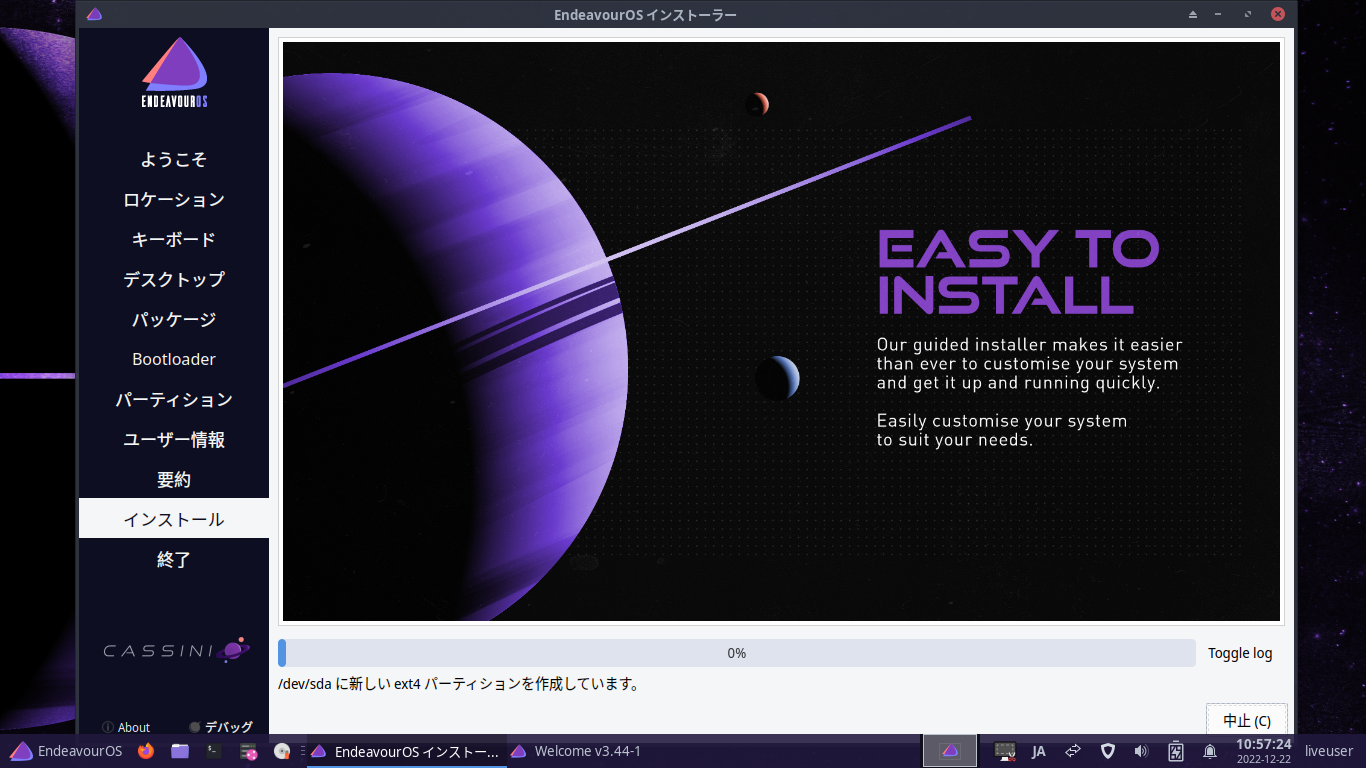Screen dimensions: 1366x768
Task: Open the file manager from the panel
Action: pyautogui.click(x=180, y=751)
